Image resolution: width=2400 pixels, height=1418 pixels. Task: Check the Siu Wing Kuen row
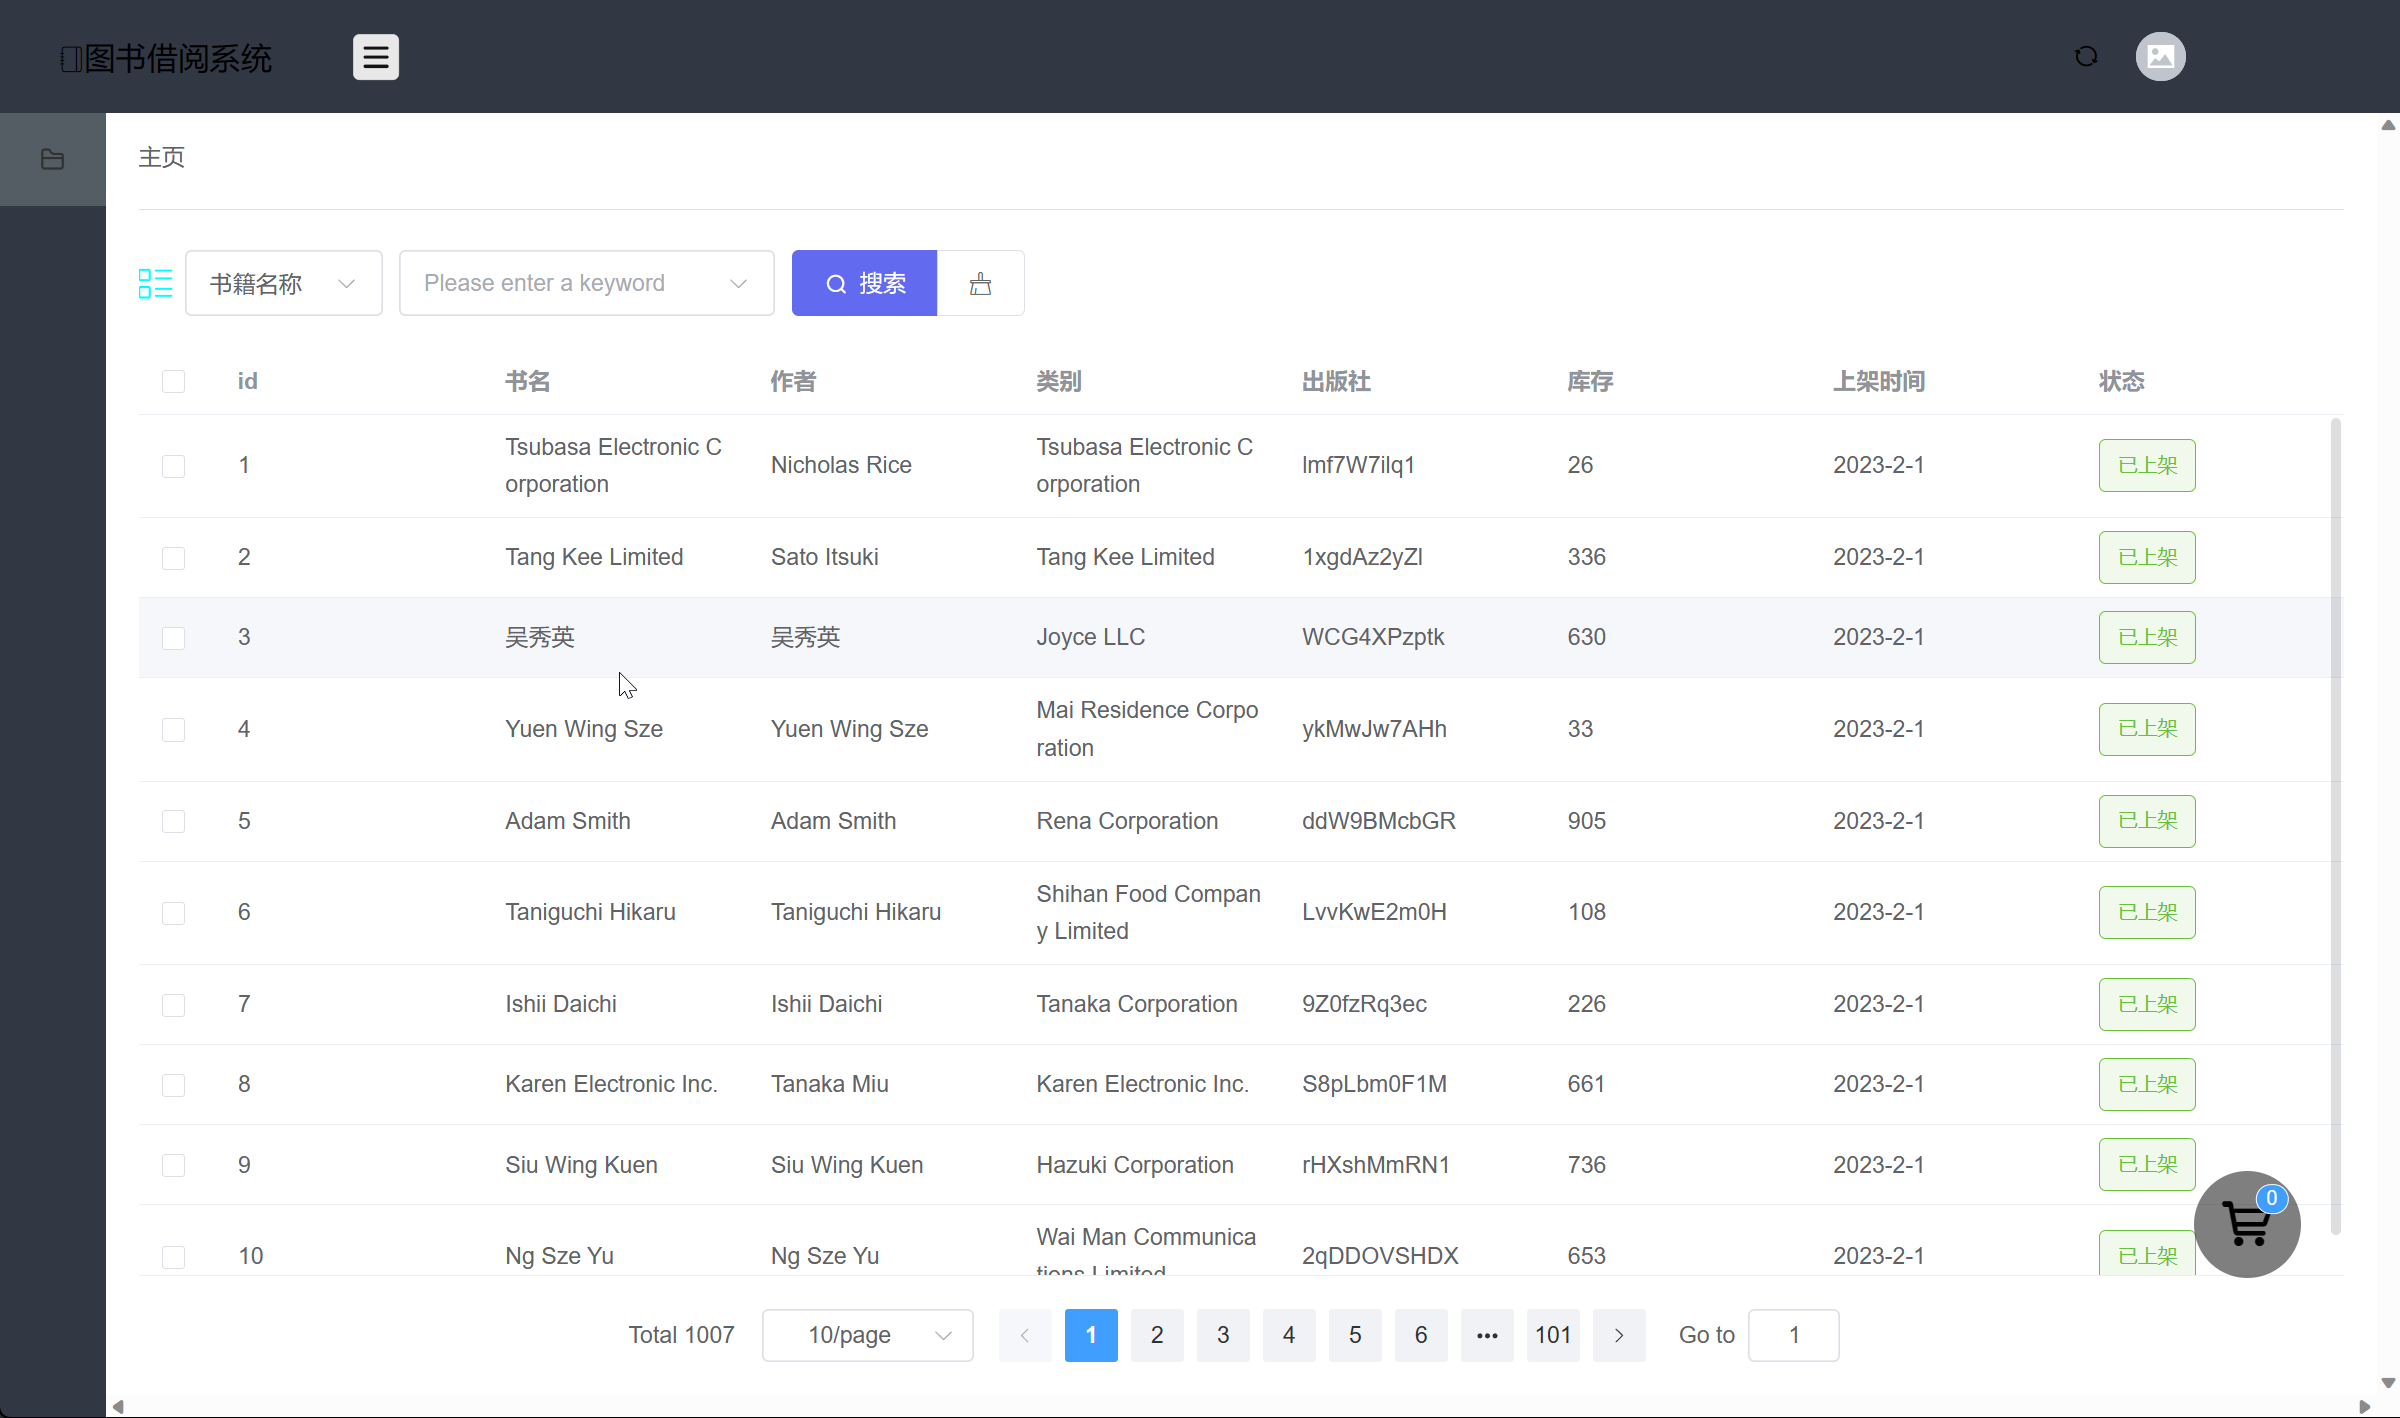[x=173, y=1165]
